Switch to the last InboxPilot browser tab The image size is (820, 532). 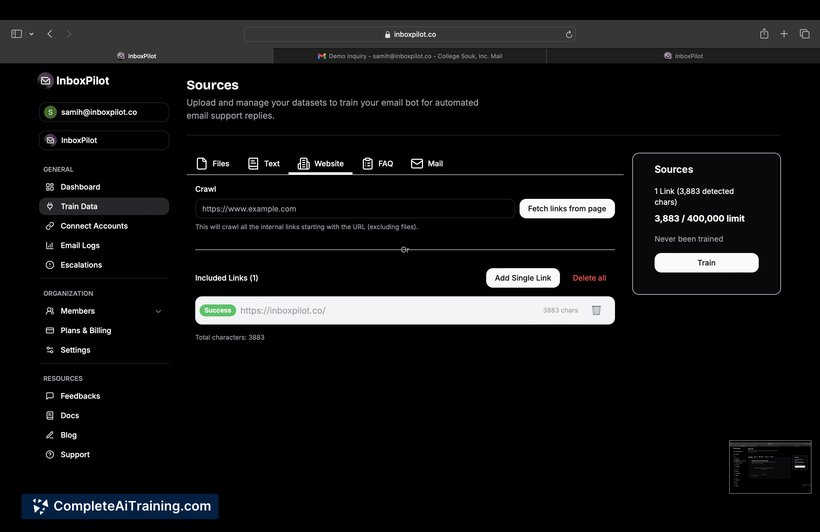(x=683, y=56)
